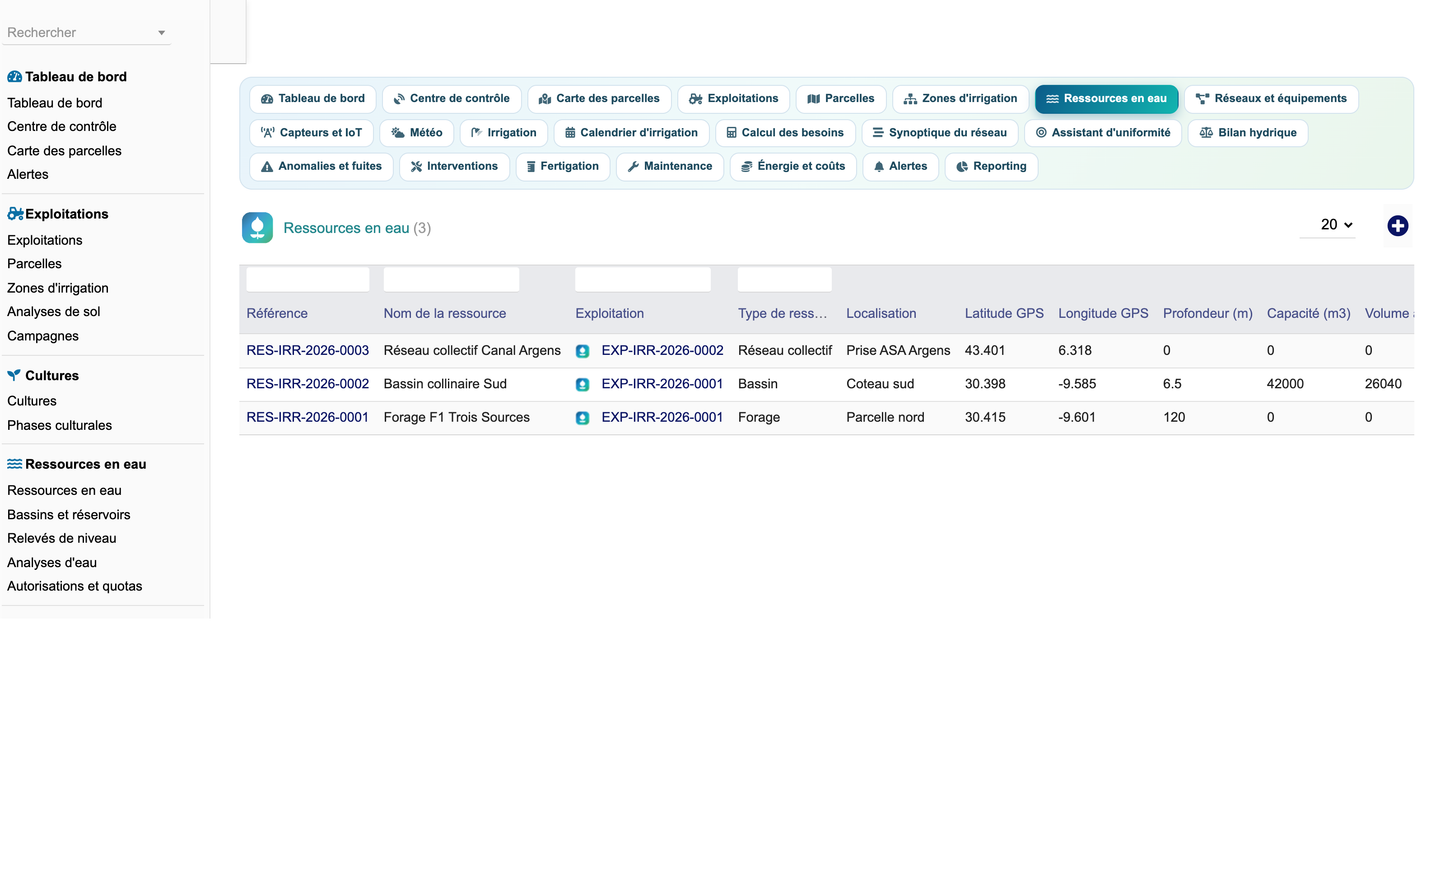Sort by Nom de la ressource header
The image size is (1445, 894).
(445, 314)
